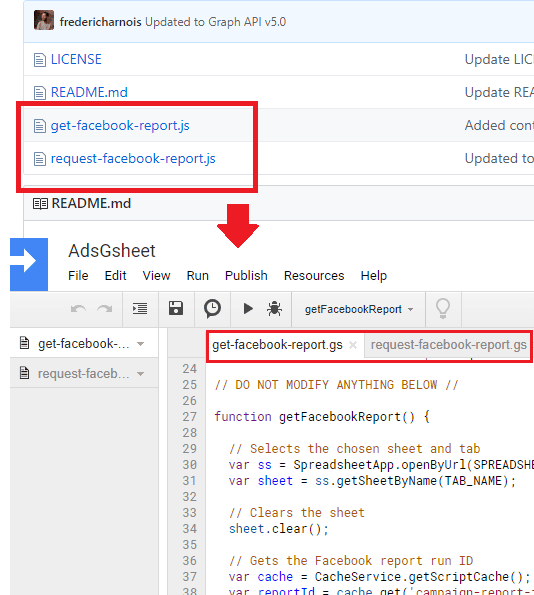Open the LICENSE file link
The image size is (534, 595).
[76, 60]
